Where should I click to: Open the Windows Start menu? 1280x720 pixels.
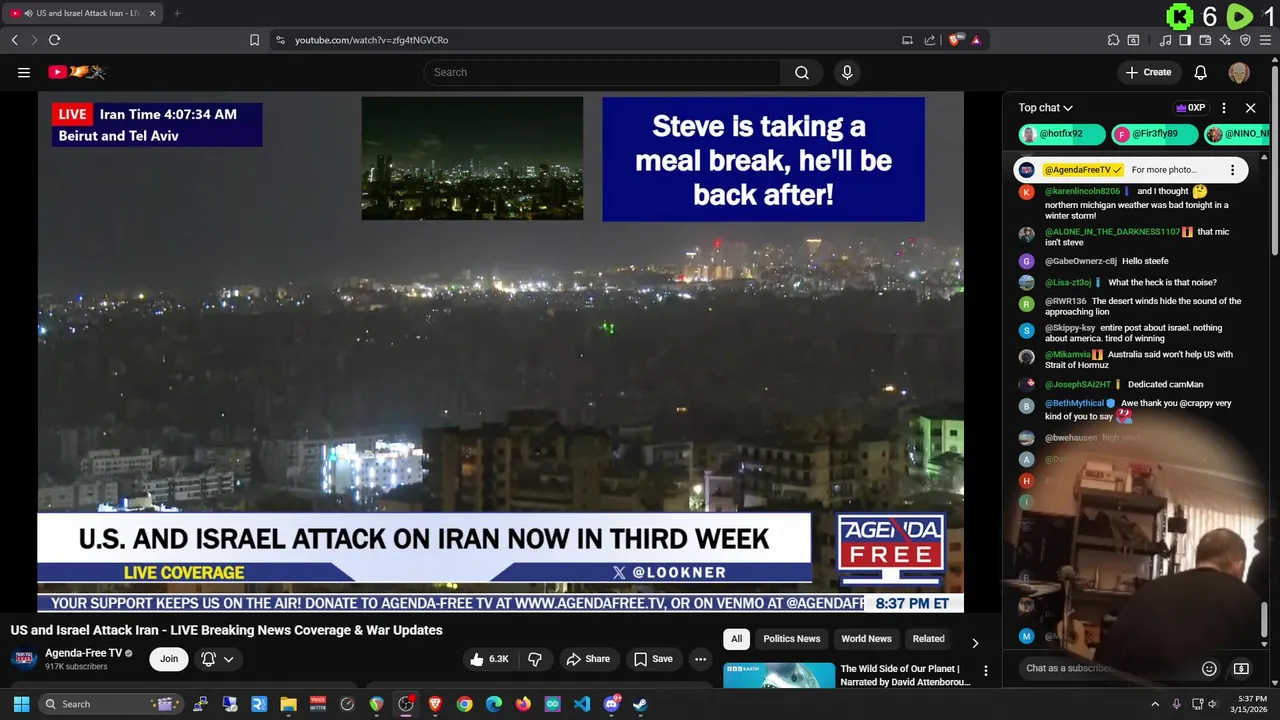pyautogui.click(x=21, y=704)
